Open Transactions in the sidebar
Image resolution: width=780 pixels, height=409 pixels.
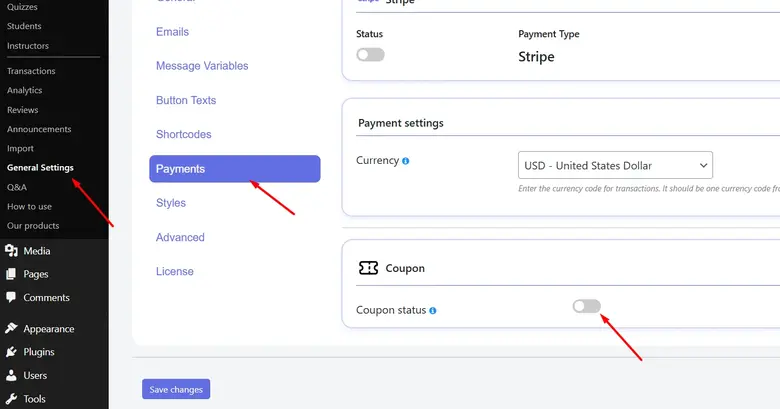pos(31,71)
